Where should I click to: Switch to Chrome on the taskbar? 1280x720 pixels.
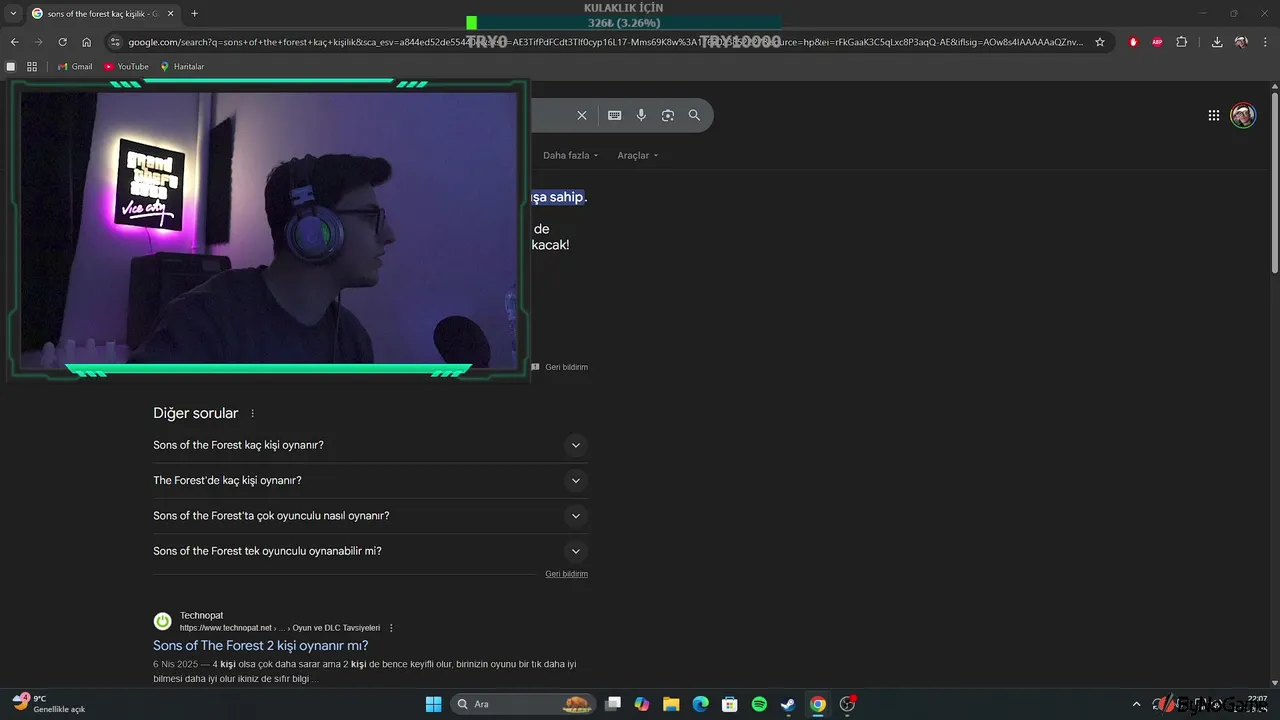[x=818, y=704]
